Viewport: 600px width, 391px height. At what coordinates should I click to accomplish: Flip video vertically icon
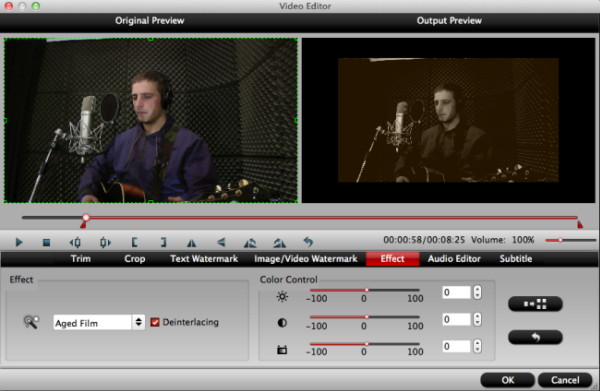[x=221, y=242]
